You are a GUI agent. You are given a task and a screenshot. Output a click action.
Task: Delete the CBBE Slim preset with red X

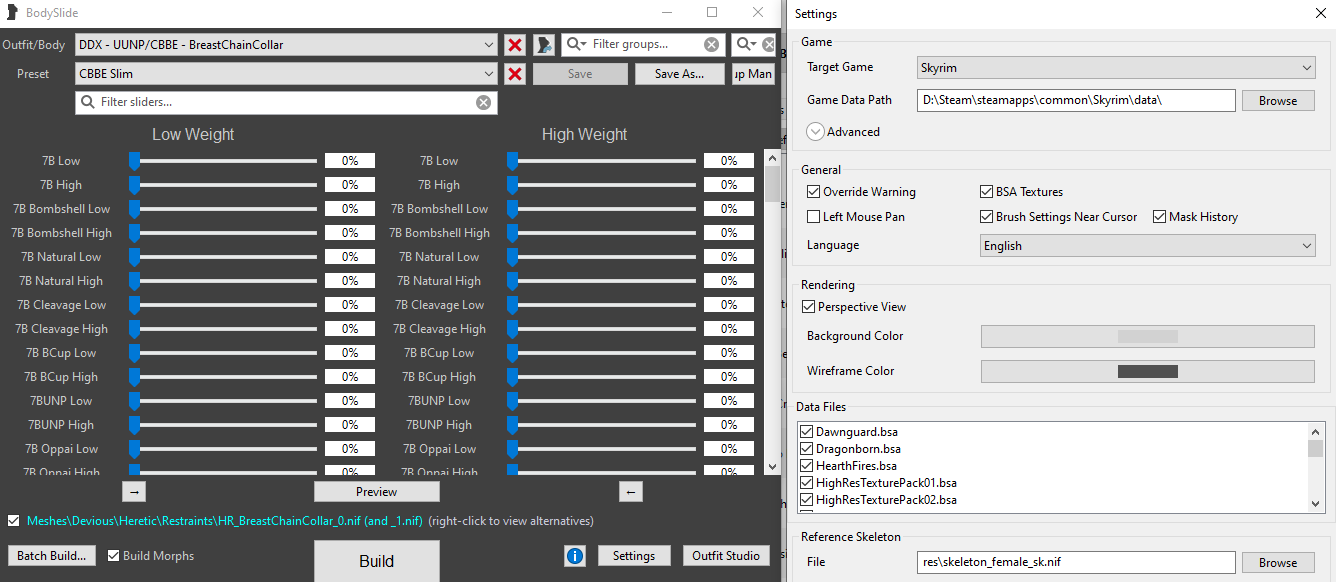coord(515,74)
